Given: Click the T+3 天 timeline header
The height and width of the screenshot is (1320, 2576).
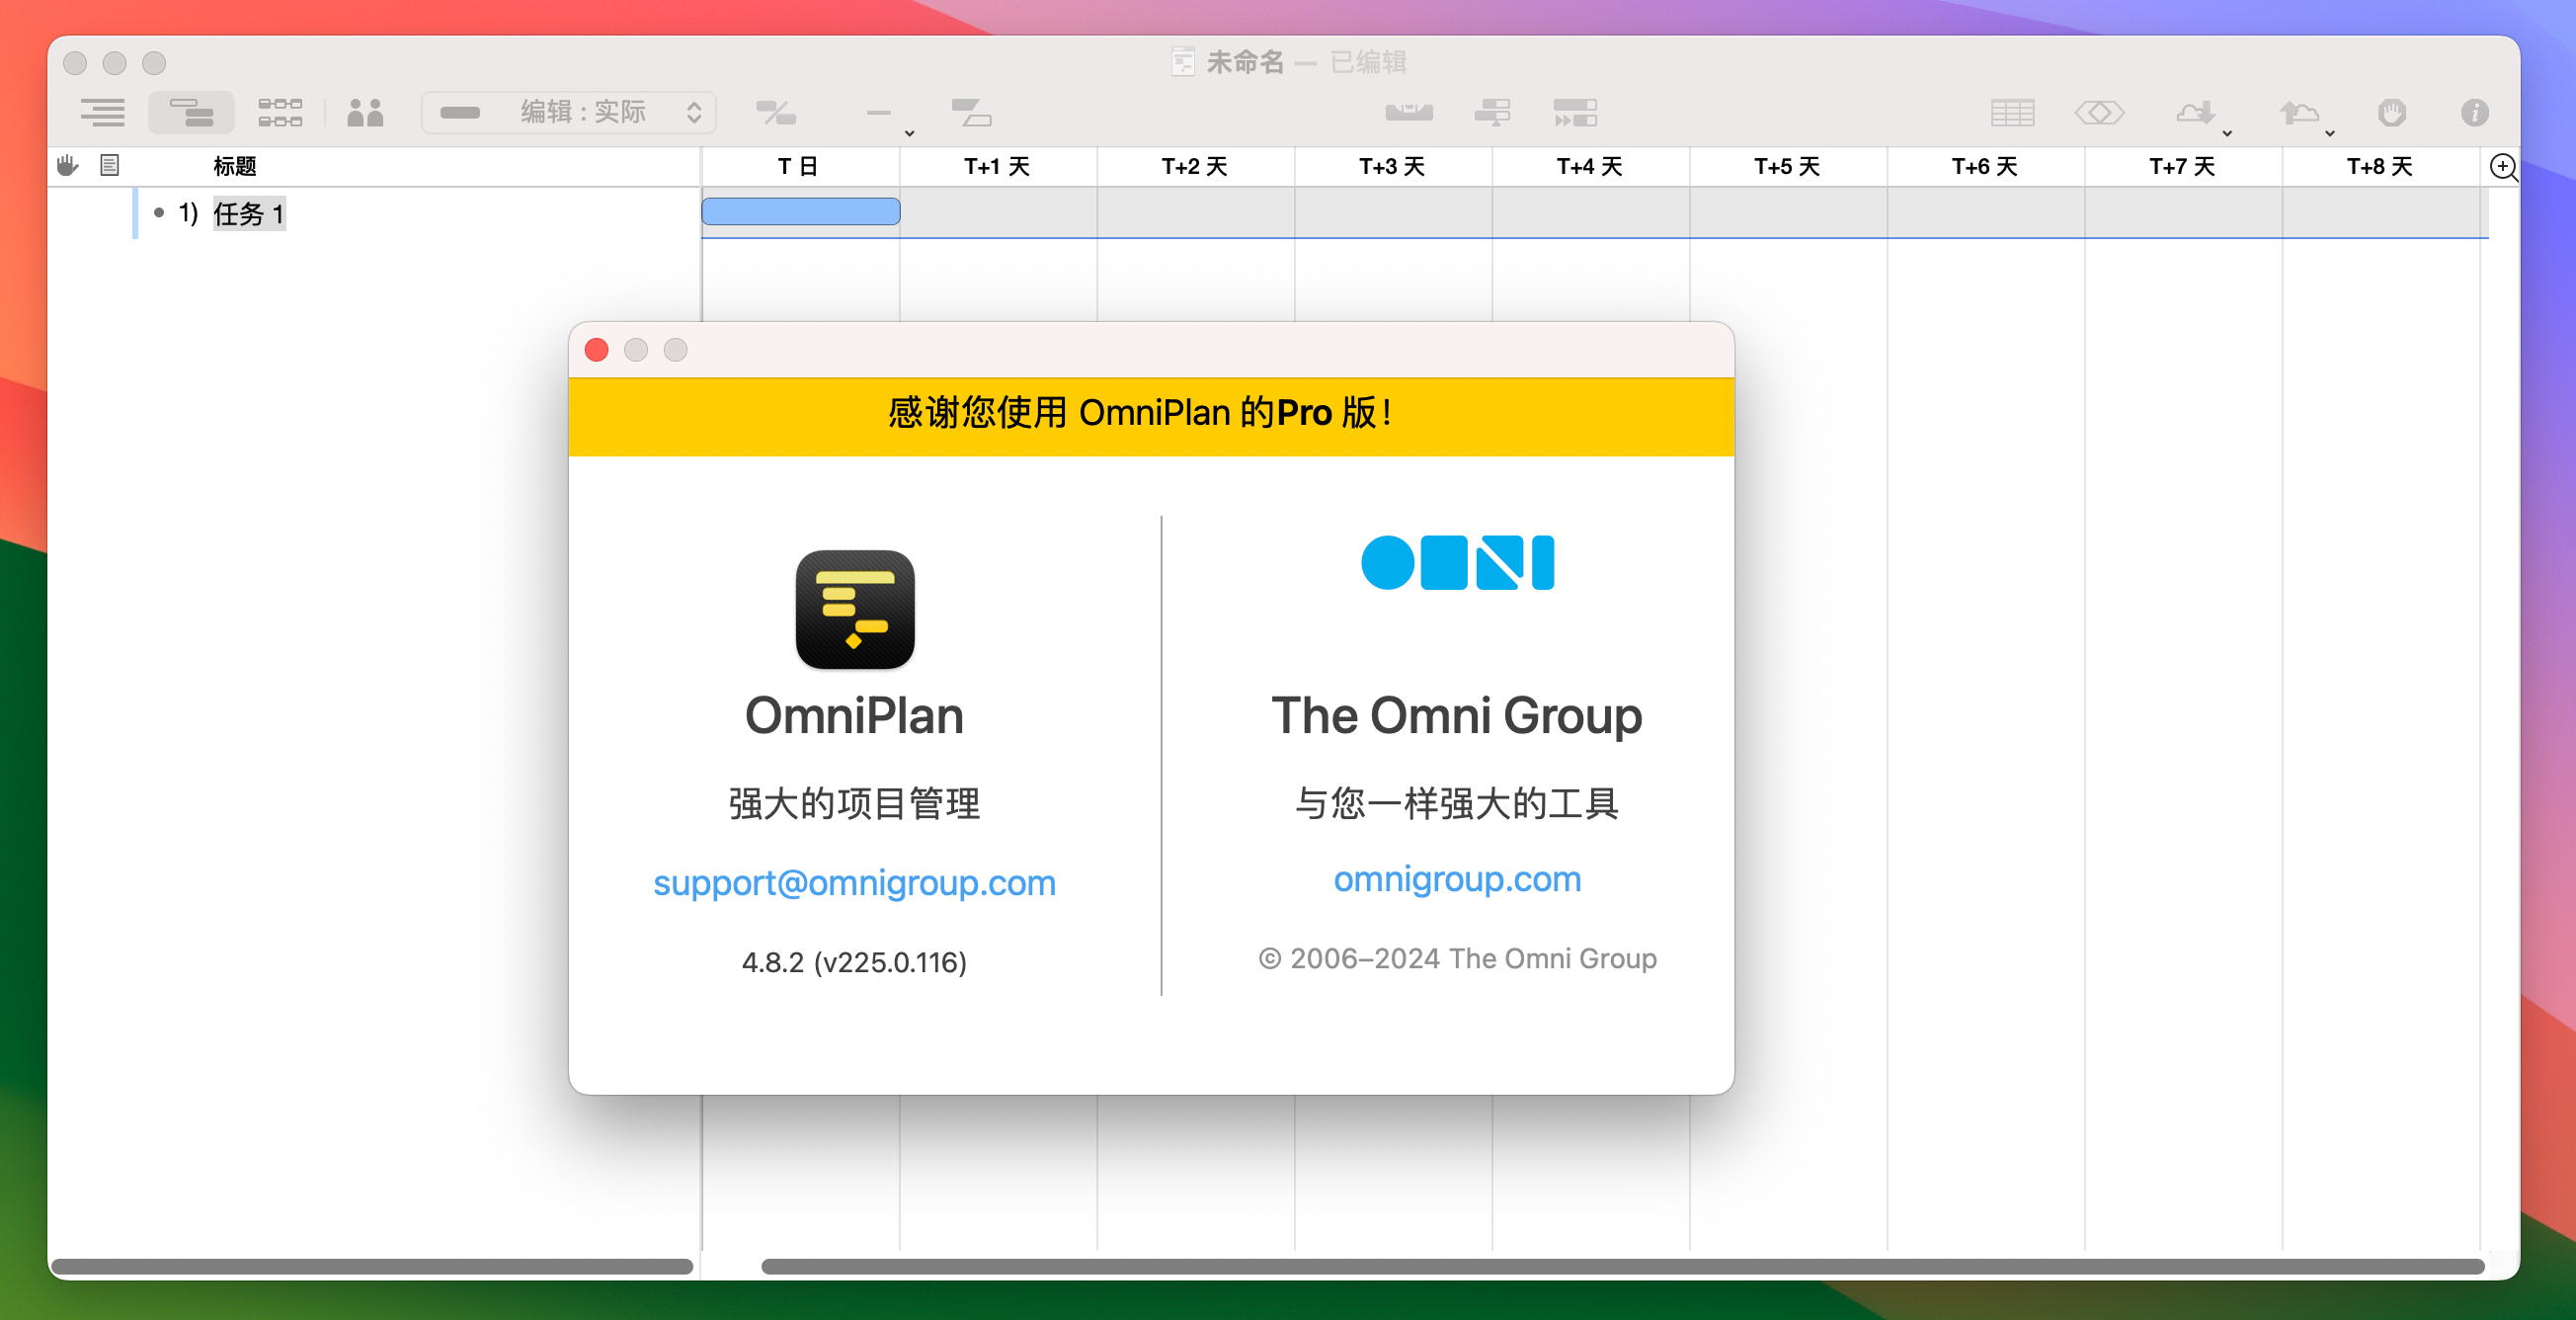Looking at the screenshot, I should [1392, 166].
